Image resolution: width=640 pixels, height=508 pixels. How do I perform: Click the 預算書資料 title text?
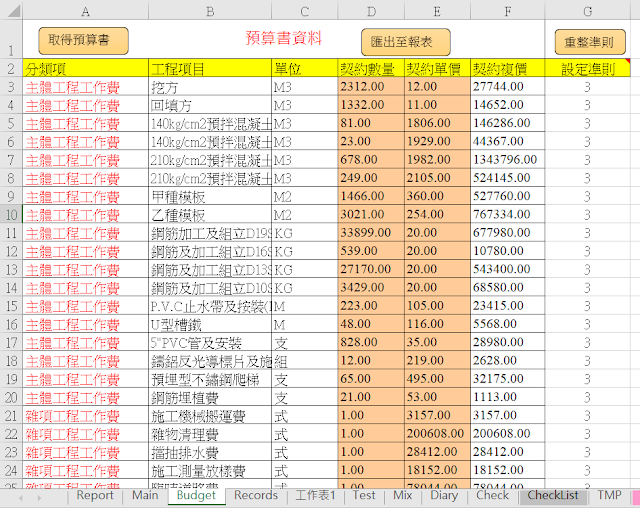pos(284,38)
